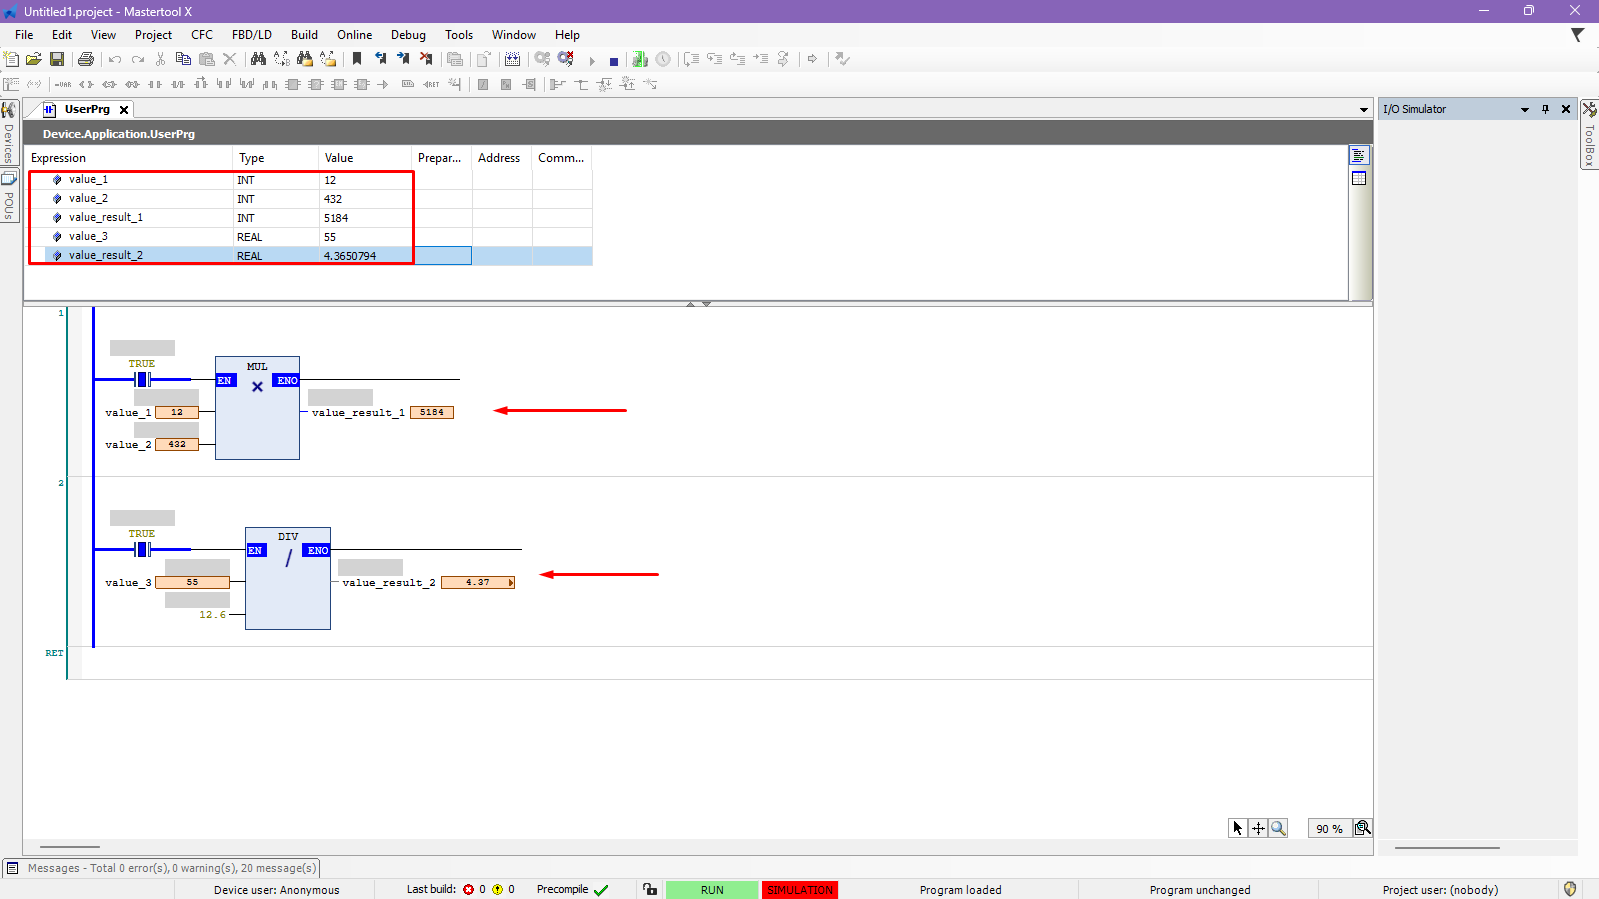Open the editor tab list dropdown
The height and width of the screenshot is (899, 1599).
1363,110
